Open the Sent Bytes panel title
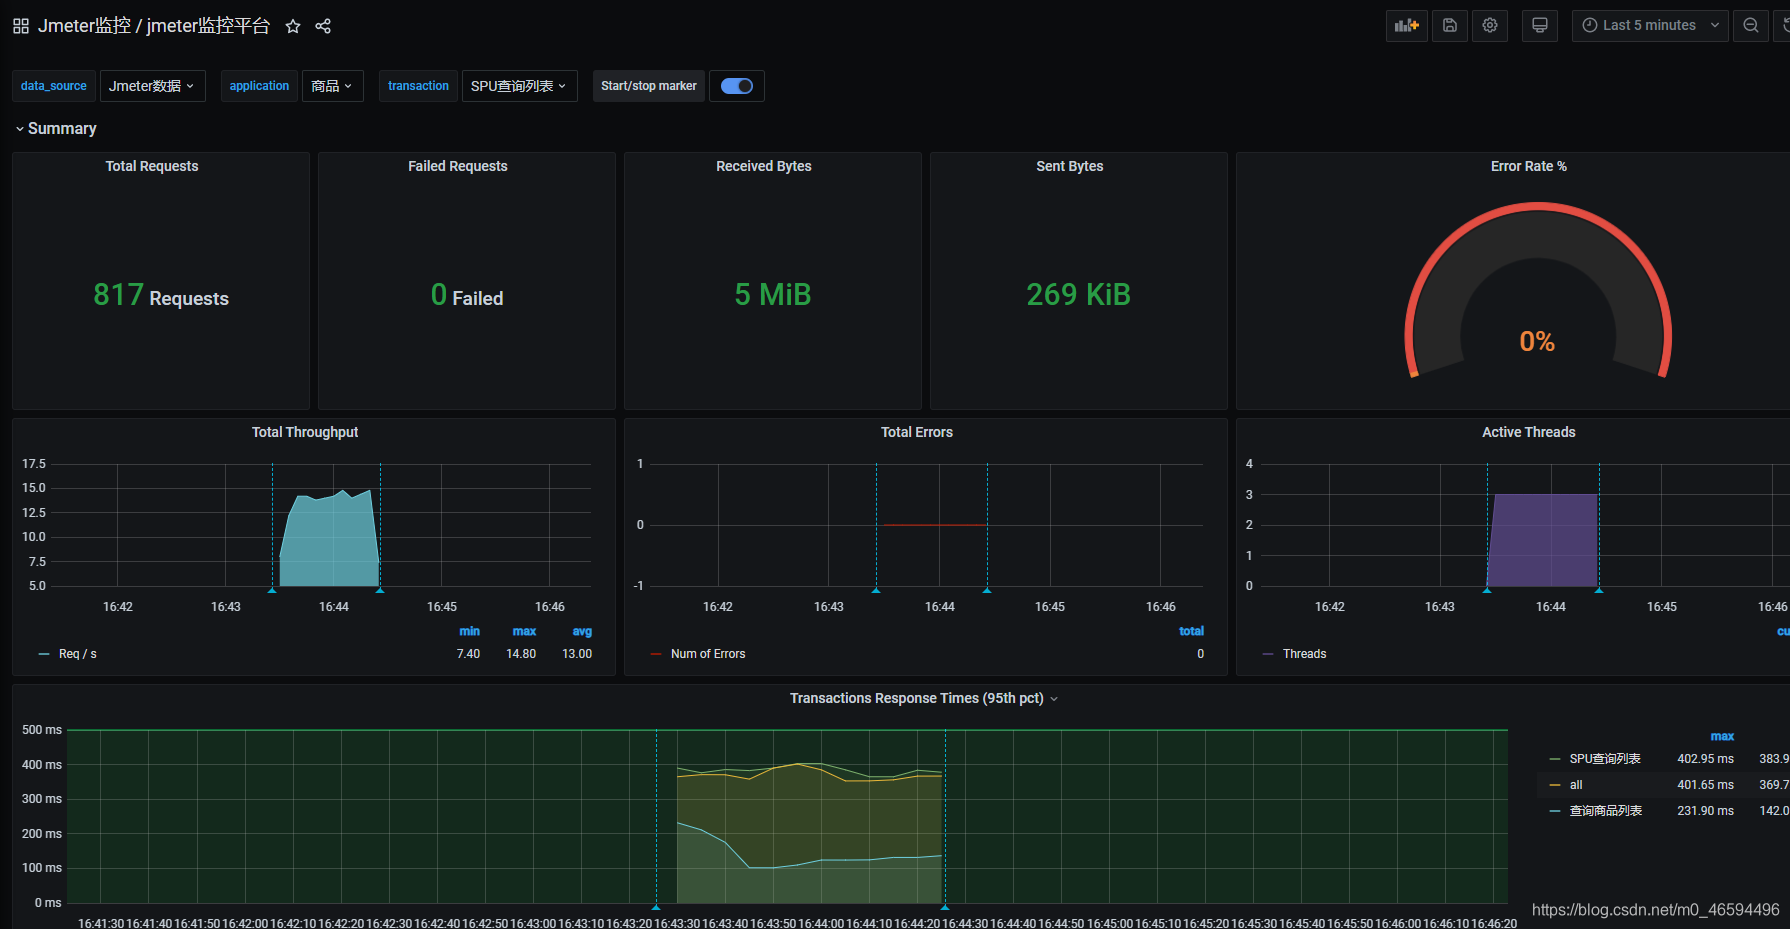The image size is (1790, 929). 1070,166
